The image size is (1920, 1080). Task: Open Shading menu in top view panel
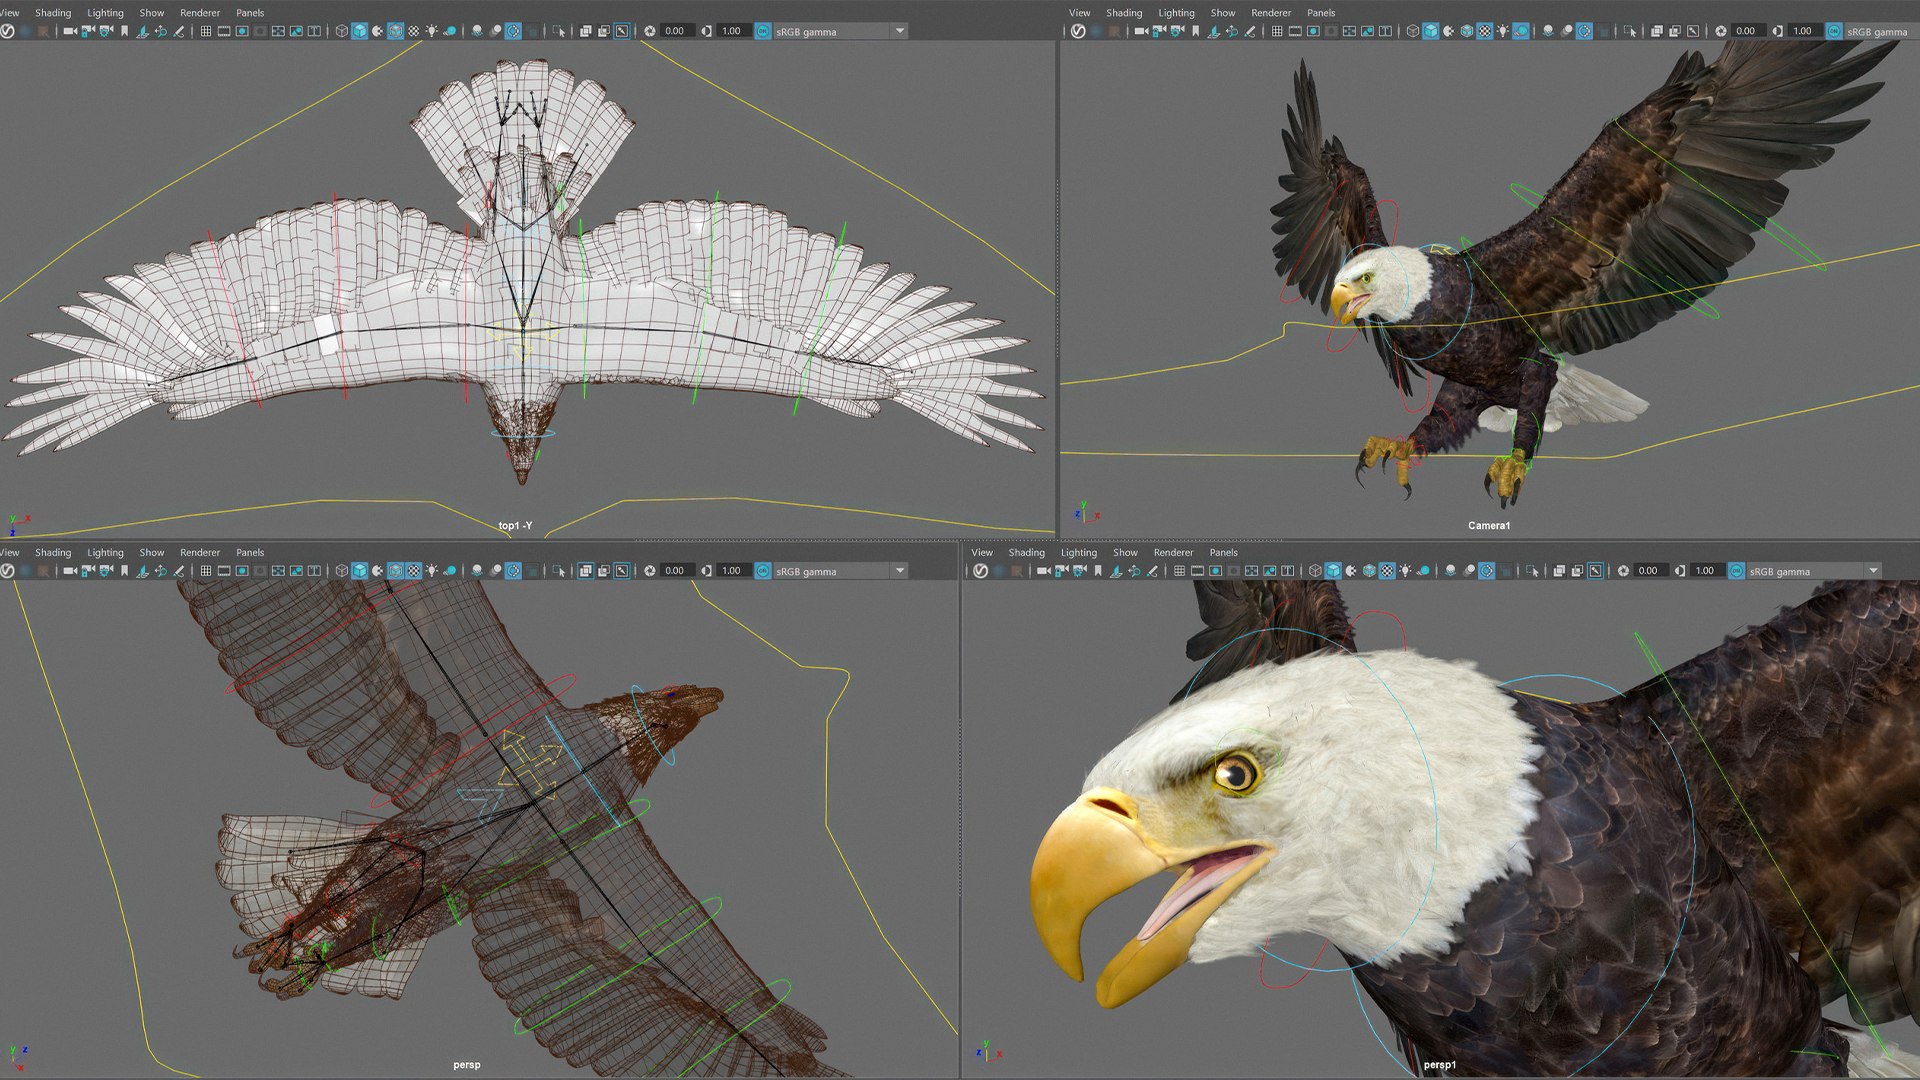[x=53, y=13]
